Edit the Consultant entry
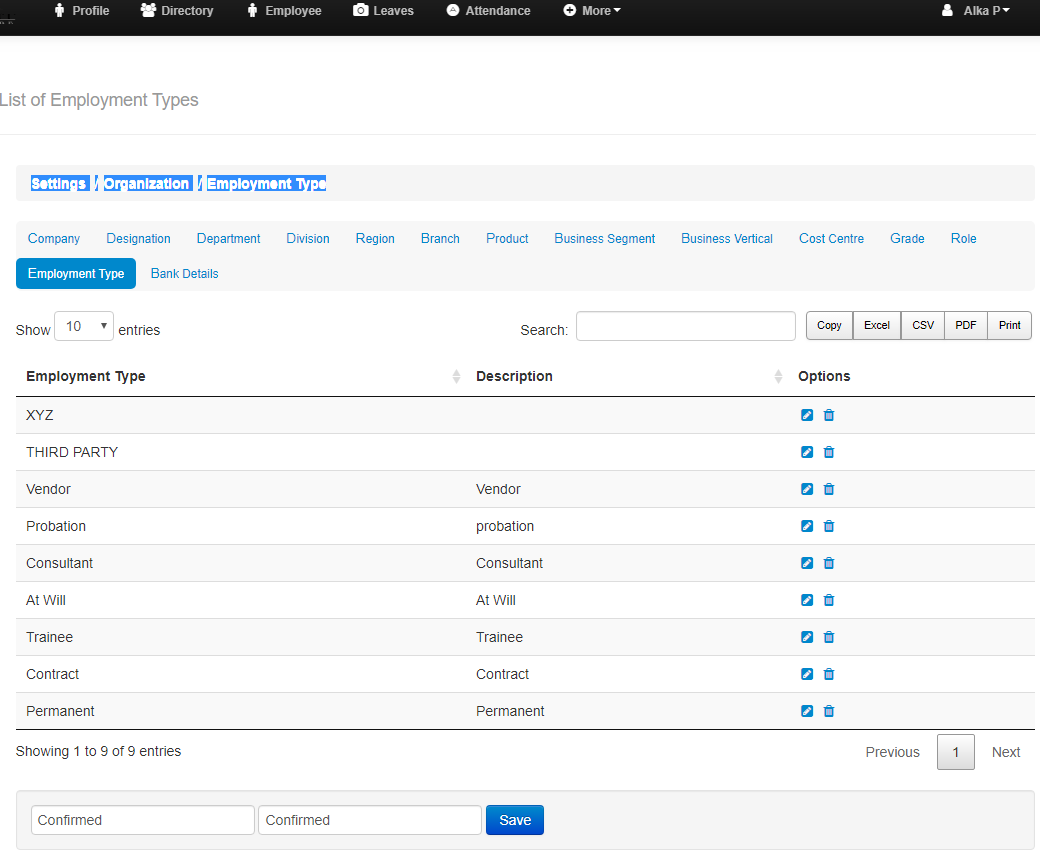The image size is (1040, 855). click(x=807, y=563)
